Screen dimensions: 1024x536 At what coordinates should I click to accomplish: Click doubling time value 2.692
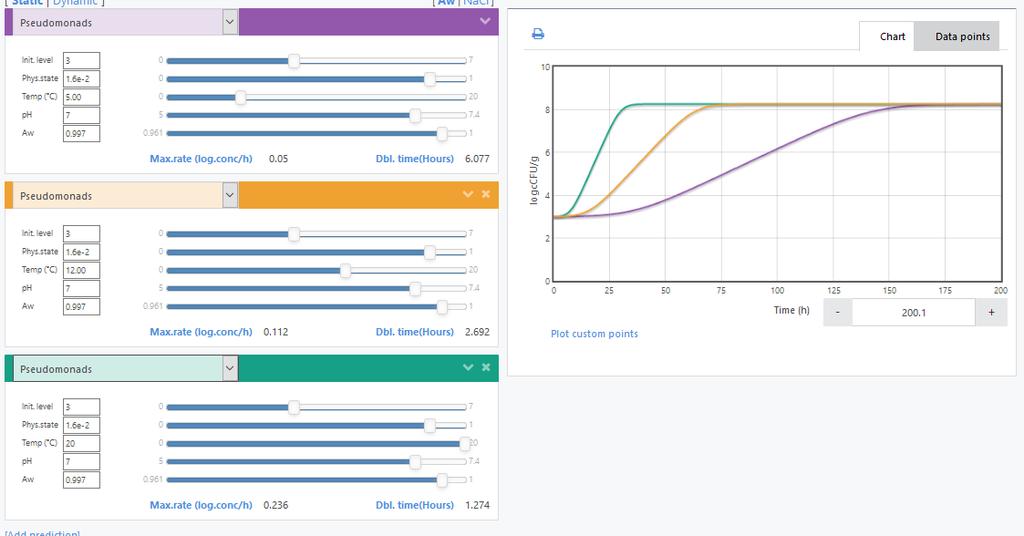coord(477,332)
